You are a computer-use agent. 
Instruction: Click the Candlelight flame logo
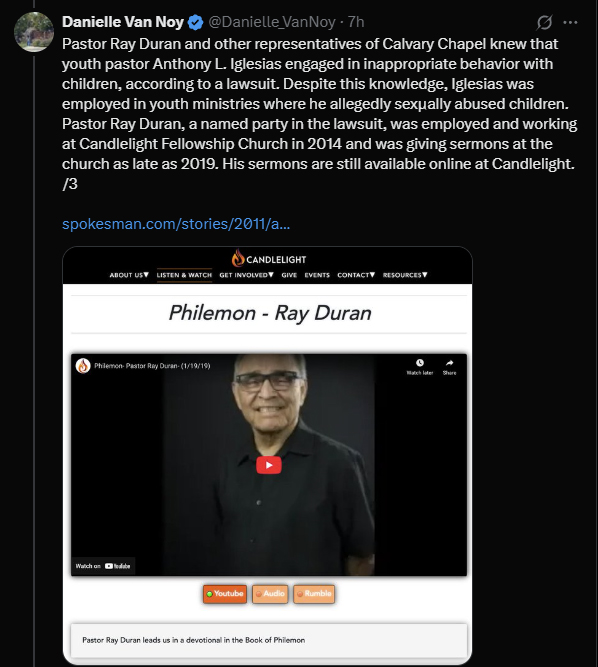[238, 258]
